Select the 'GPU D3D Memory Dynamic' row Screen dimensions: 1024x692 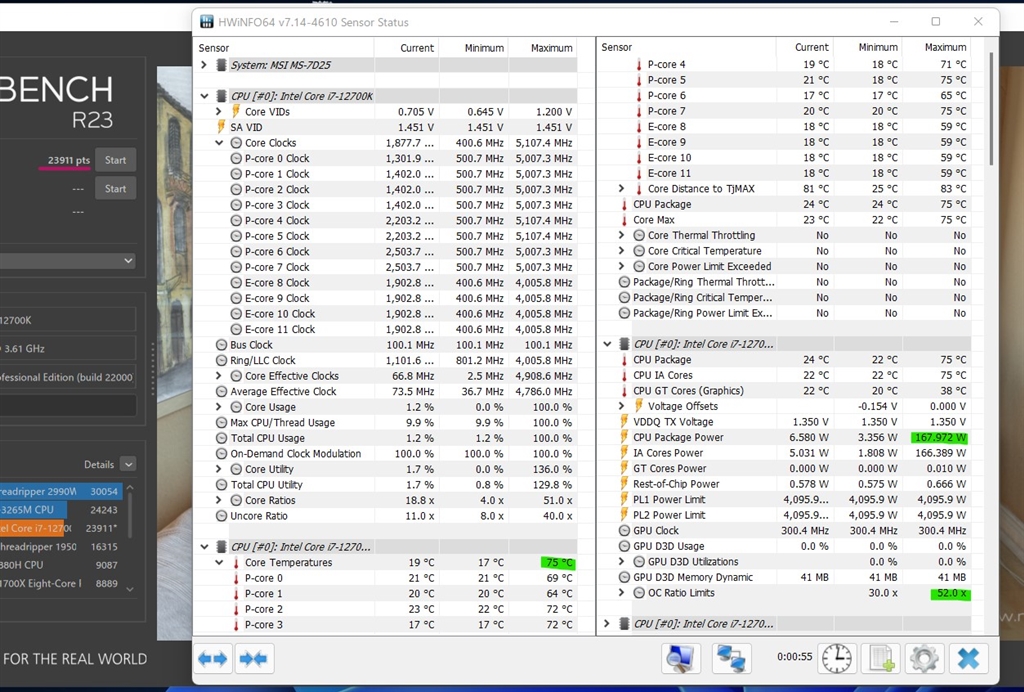point(784,577)
